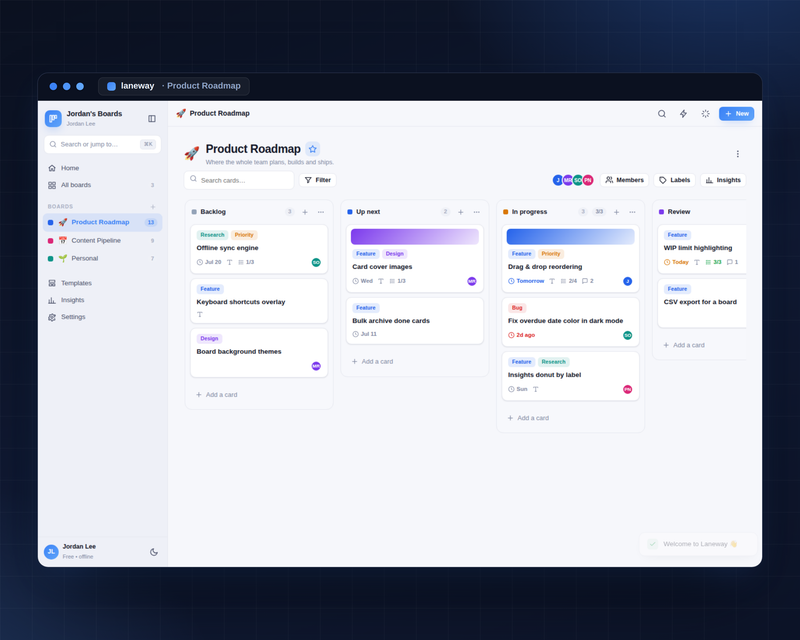This screenshot has width=800, height=640.
Task: Click Add a card in the Backlog column
Action: click(217, 395)
